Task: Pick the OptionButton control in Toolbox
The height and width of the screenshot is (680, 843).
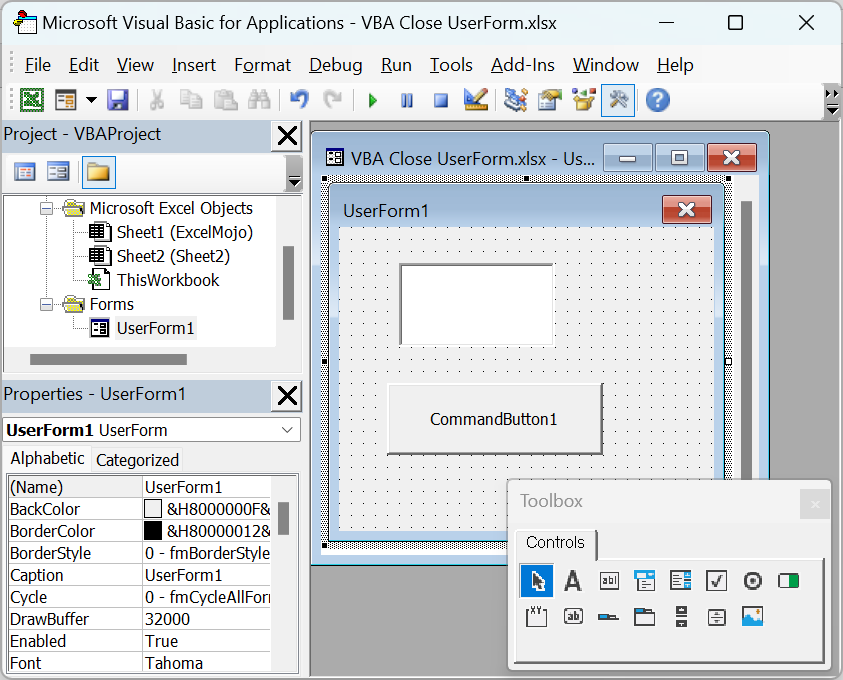Action: [x=753, y=581]
